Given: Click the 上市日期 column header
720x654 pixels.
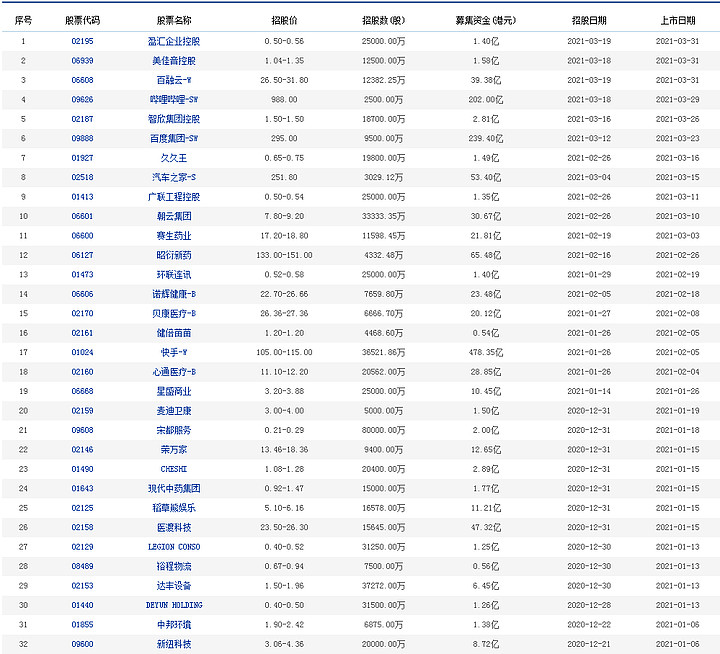Looking at the screenshot, I should click(677, 20).
